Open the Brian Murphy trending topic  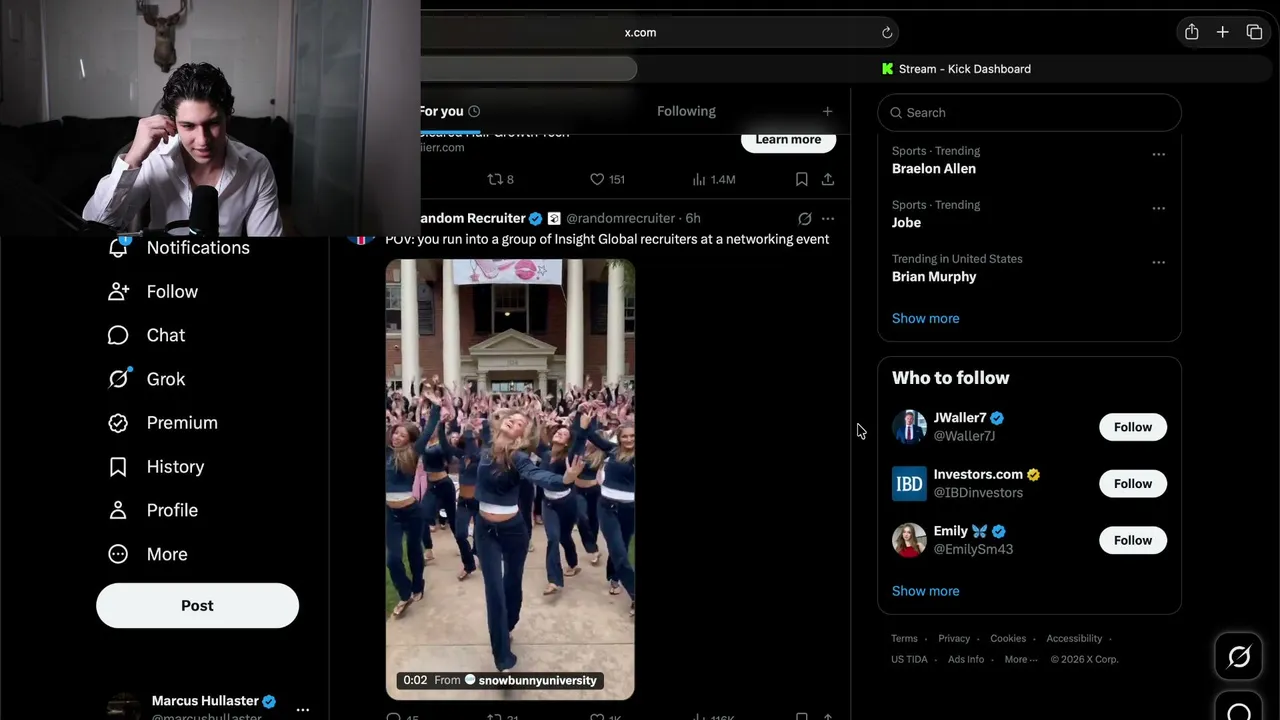tap(934, 277)
